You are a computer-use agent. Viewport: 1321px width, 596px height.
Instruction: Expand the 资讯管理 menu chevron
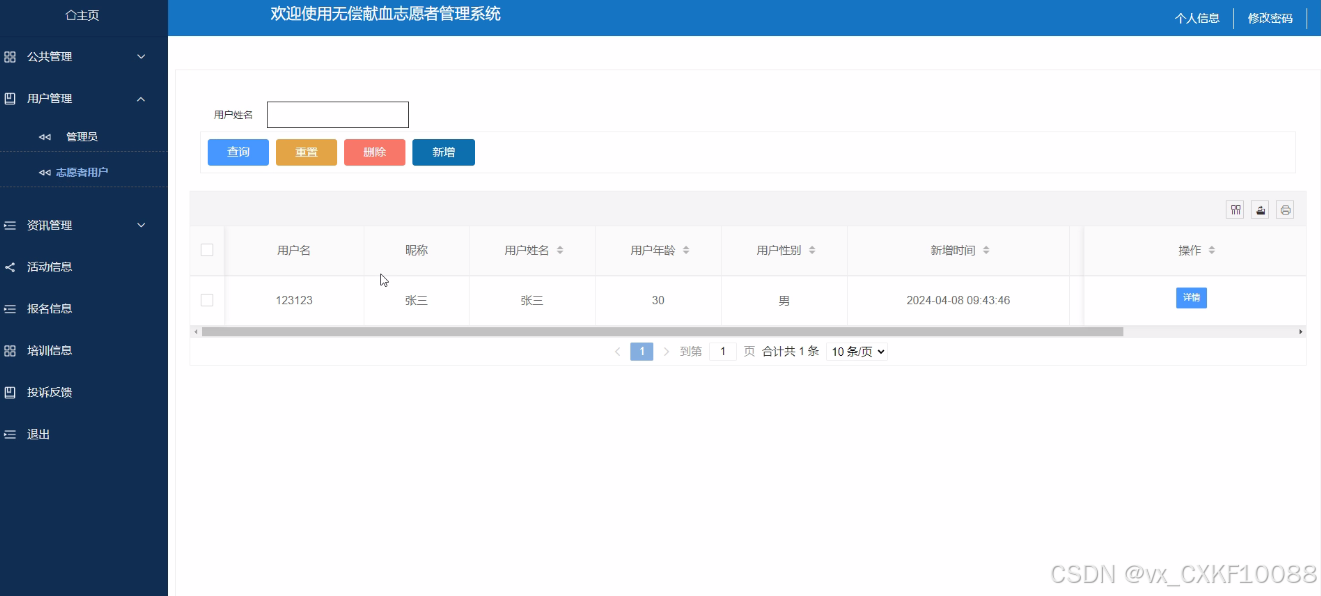(141, 226)
